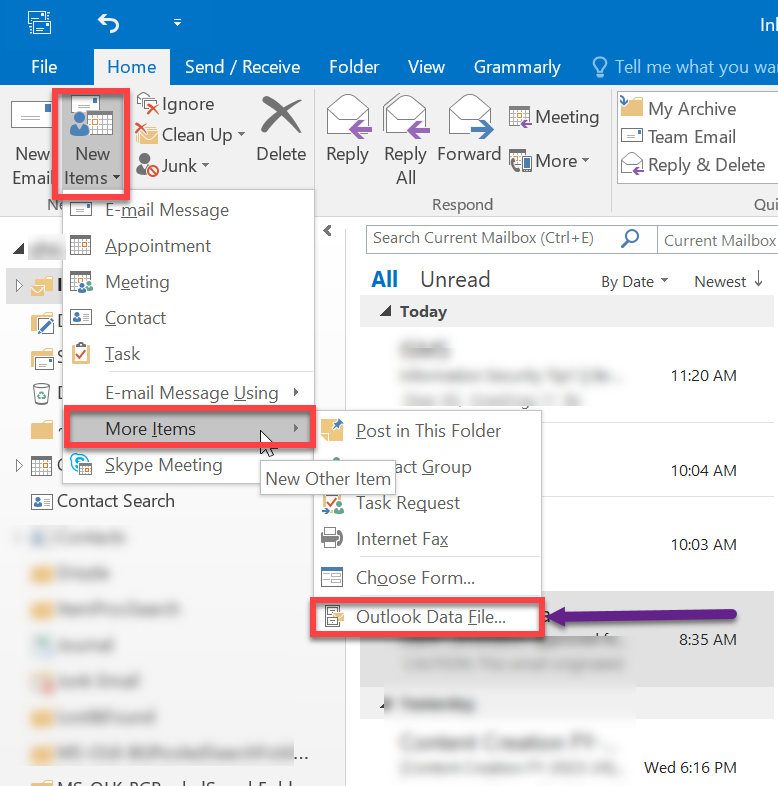This screenshot has height=786, width=778.
Task: Open the By Date sort dropdown
Action: click(634, 281)
